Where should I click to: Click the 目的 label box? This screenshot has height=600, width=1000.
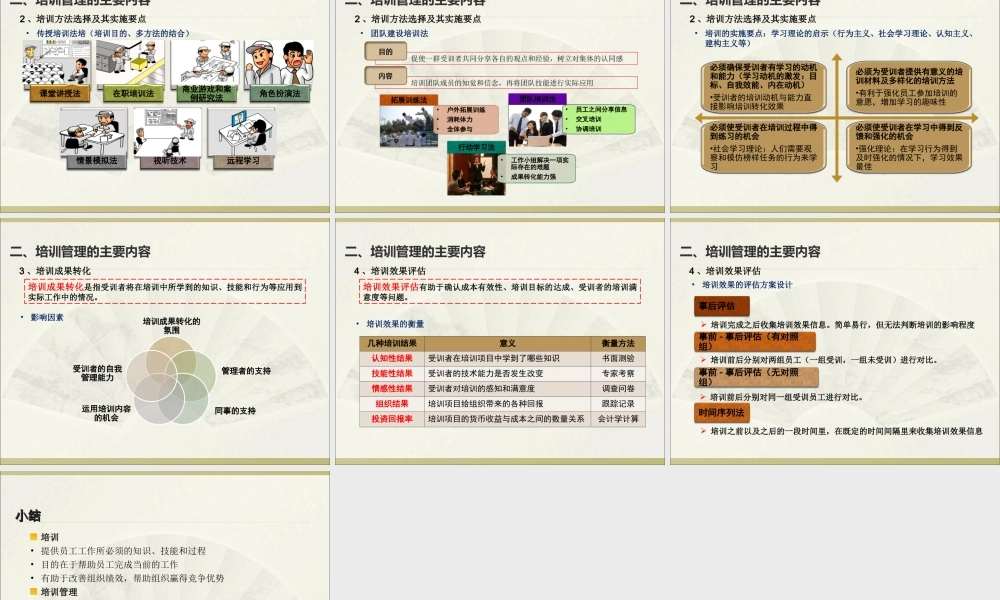(x=387, y=52)
